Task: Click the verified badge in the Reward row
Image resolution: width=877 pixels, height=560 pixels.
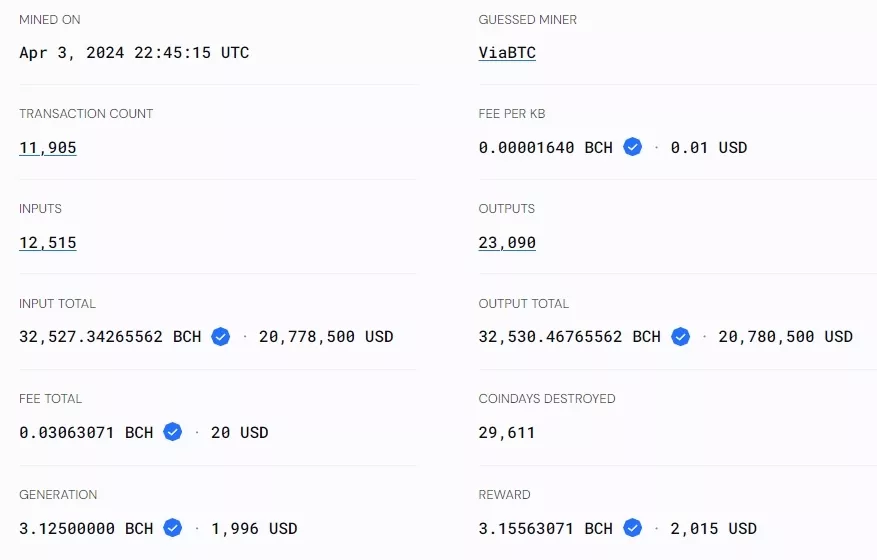Action: point(632,527)
